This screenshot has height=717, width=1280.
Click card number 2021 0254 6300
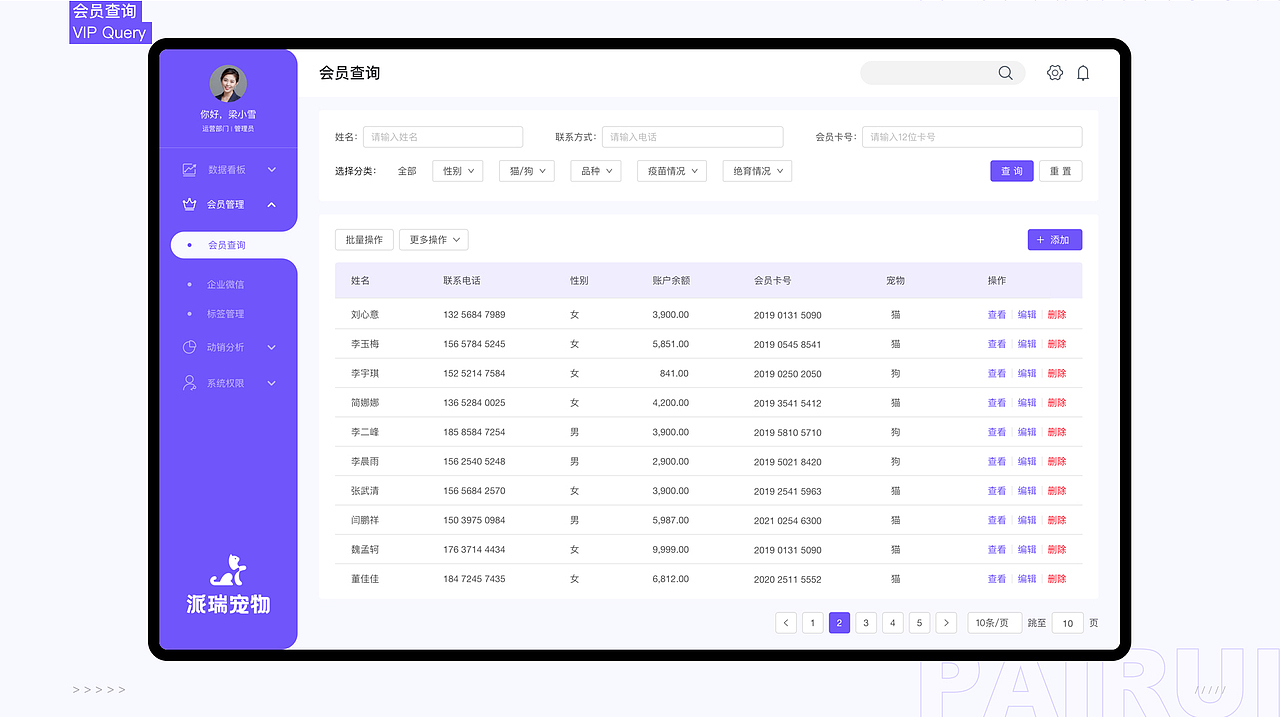(788, 521)
